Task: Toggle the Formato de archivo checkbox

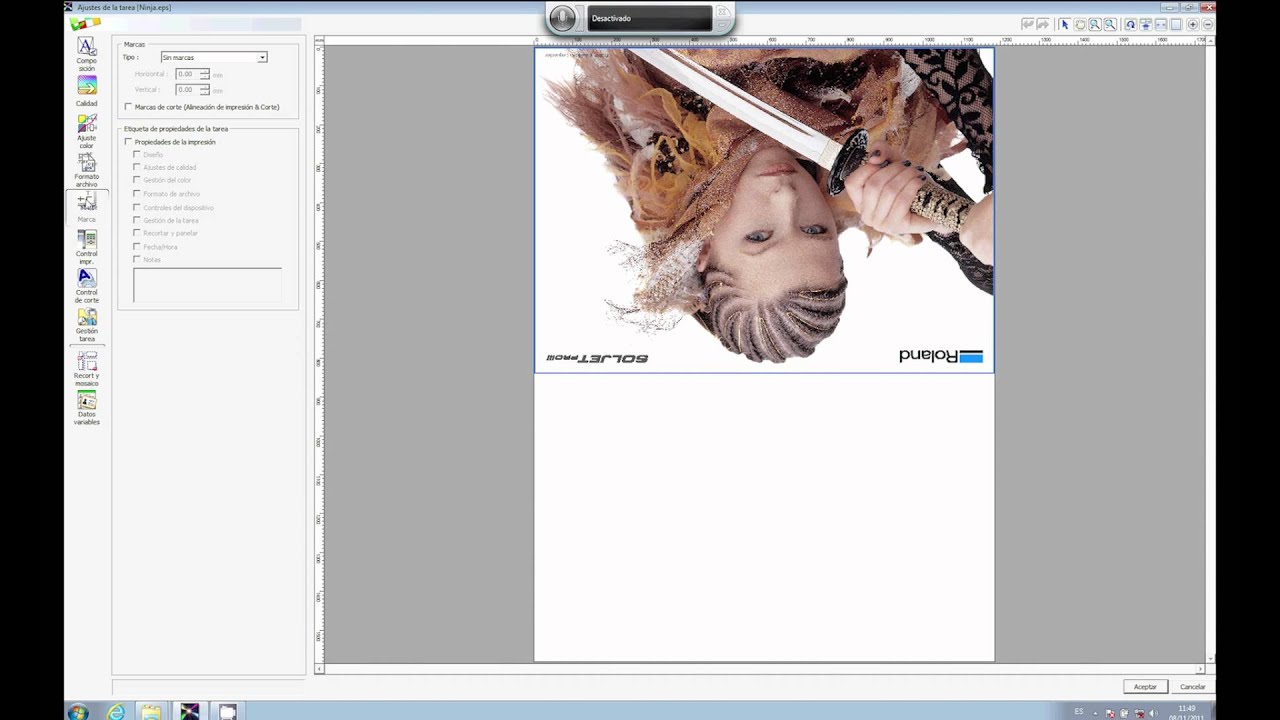Action: (137, 194)
